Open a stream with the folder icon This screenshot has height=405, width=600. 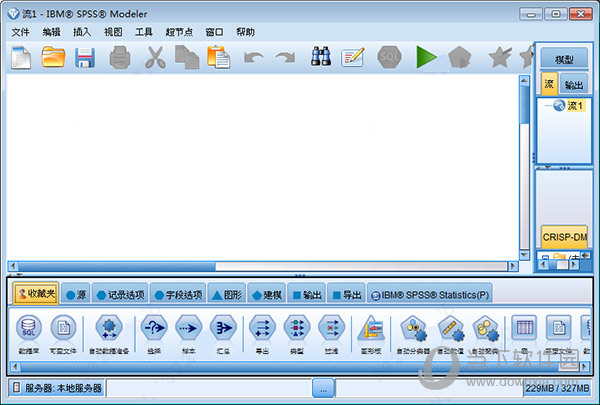53,57
